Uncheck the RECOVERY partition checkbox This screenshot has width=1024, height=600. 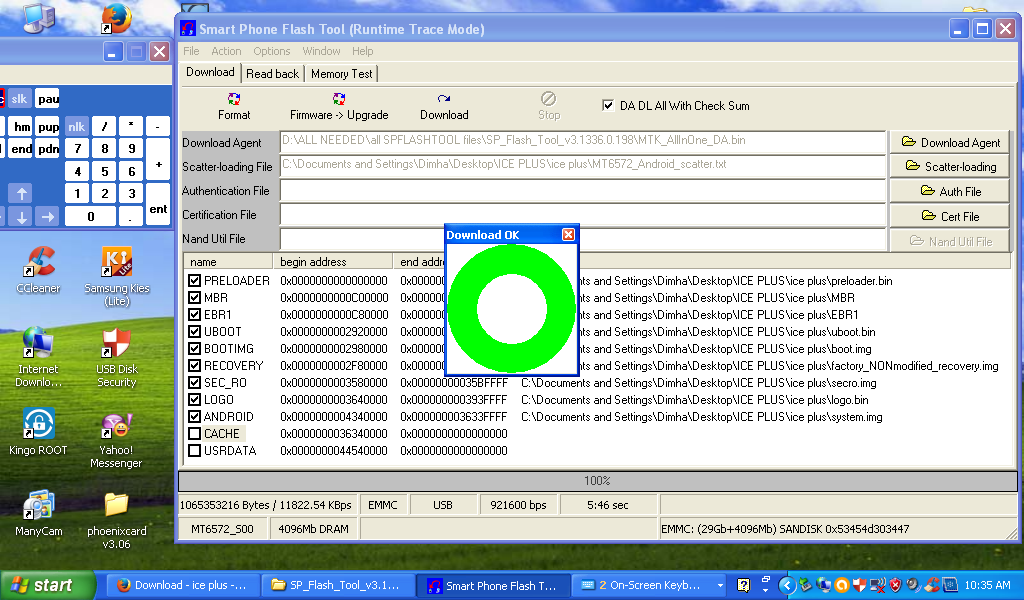(x=195, y=366)
